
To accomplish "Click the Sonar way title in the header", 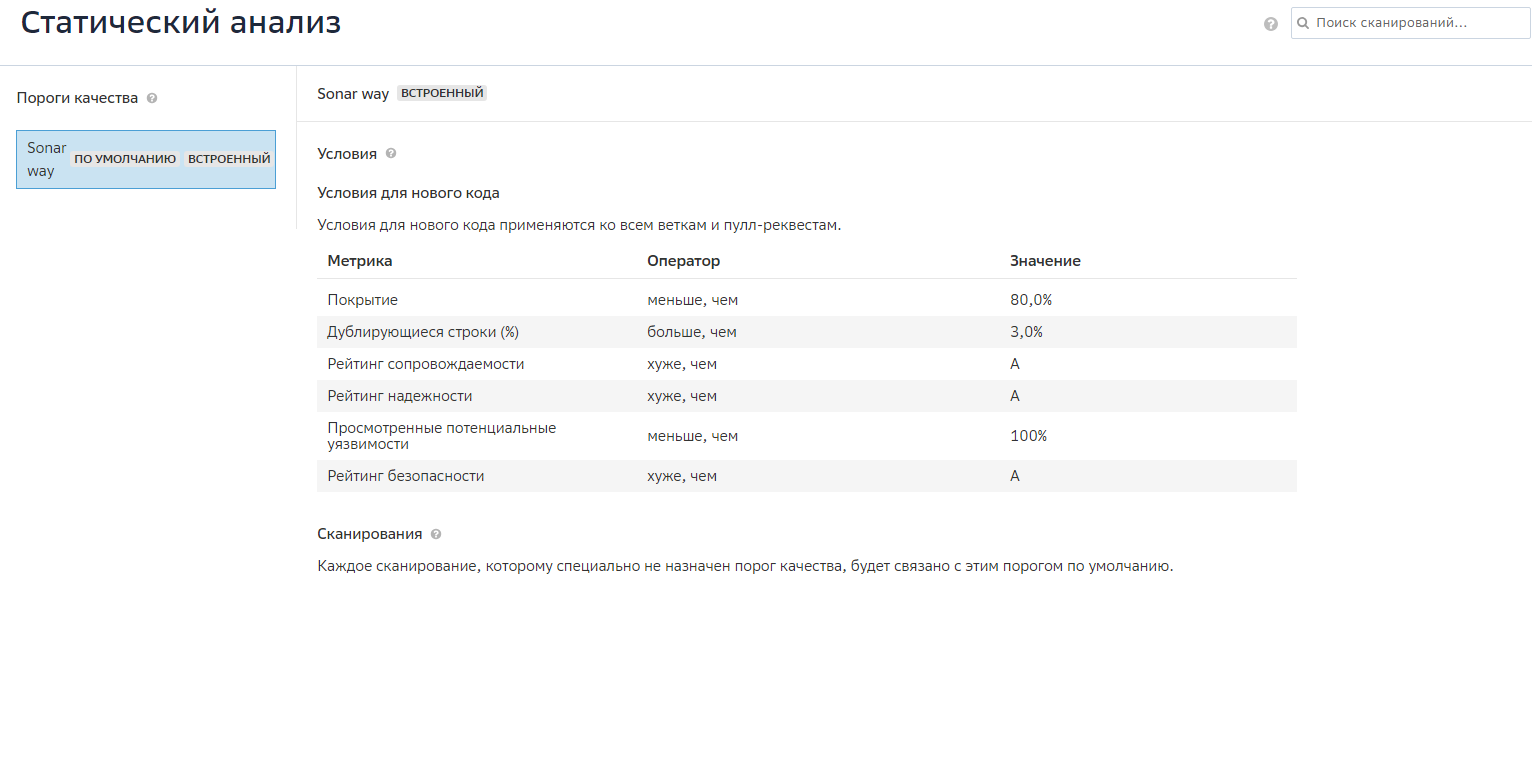I will pyautogui.click(x=353, y=94).
